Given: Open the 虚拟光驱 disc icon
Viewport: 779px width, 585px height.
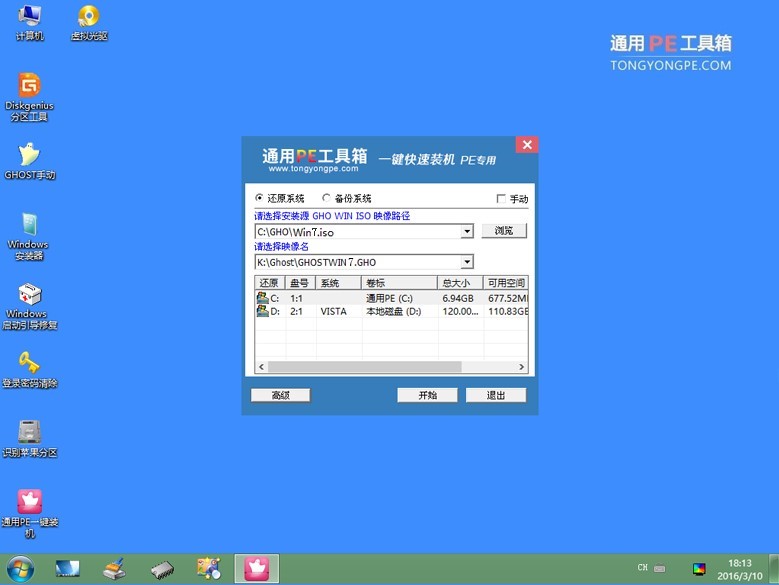Looking at the screenshot, I should [x=88, y=17].
